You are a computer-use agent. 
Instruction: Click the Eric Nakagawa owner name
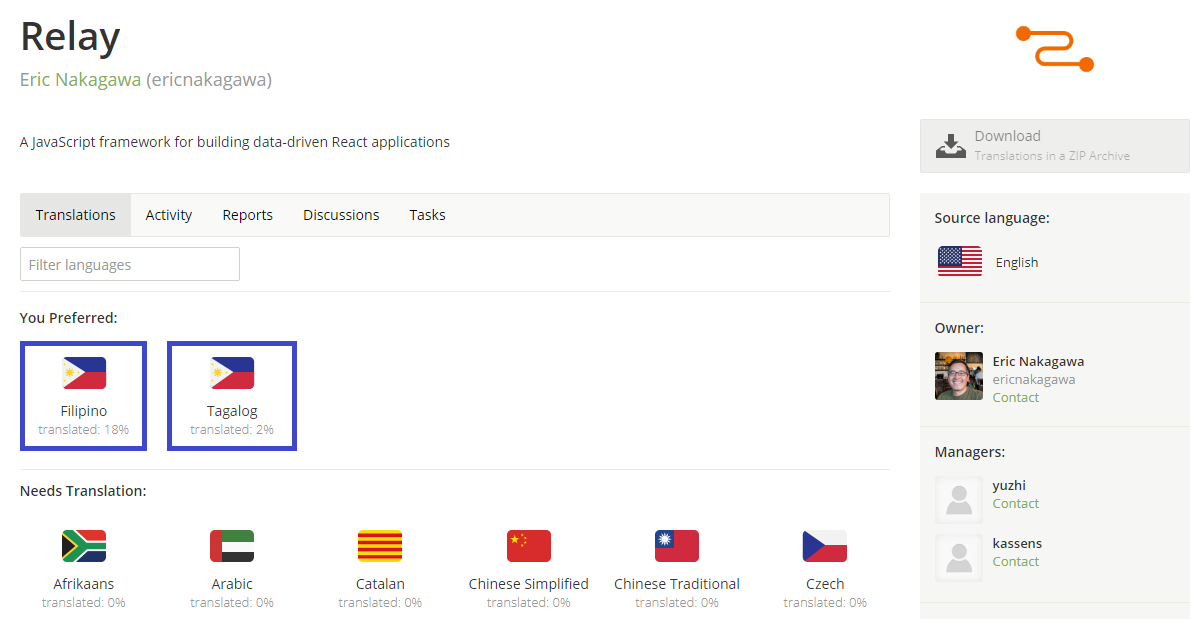coord(1038,361)
